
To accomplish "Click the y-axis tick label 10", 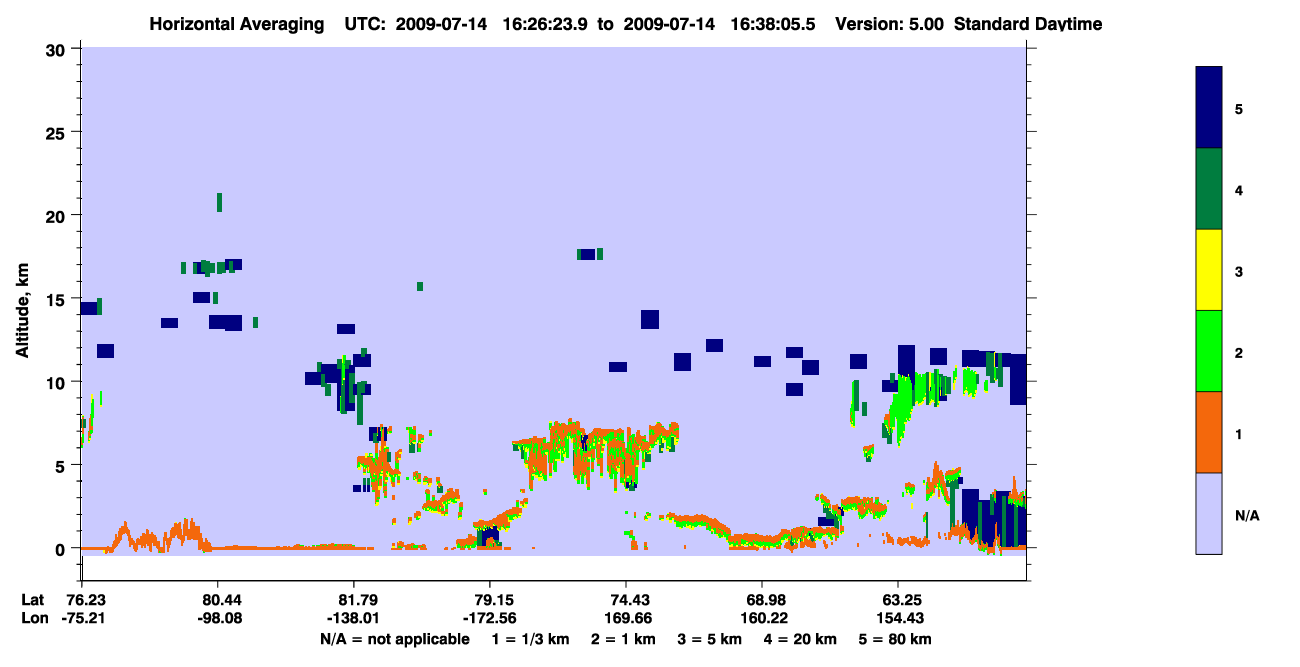I will pos(58,382).
